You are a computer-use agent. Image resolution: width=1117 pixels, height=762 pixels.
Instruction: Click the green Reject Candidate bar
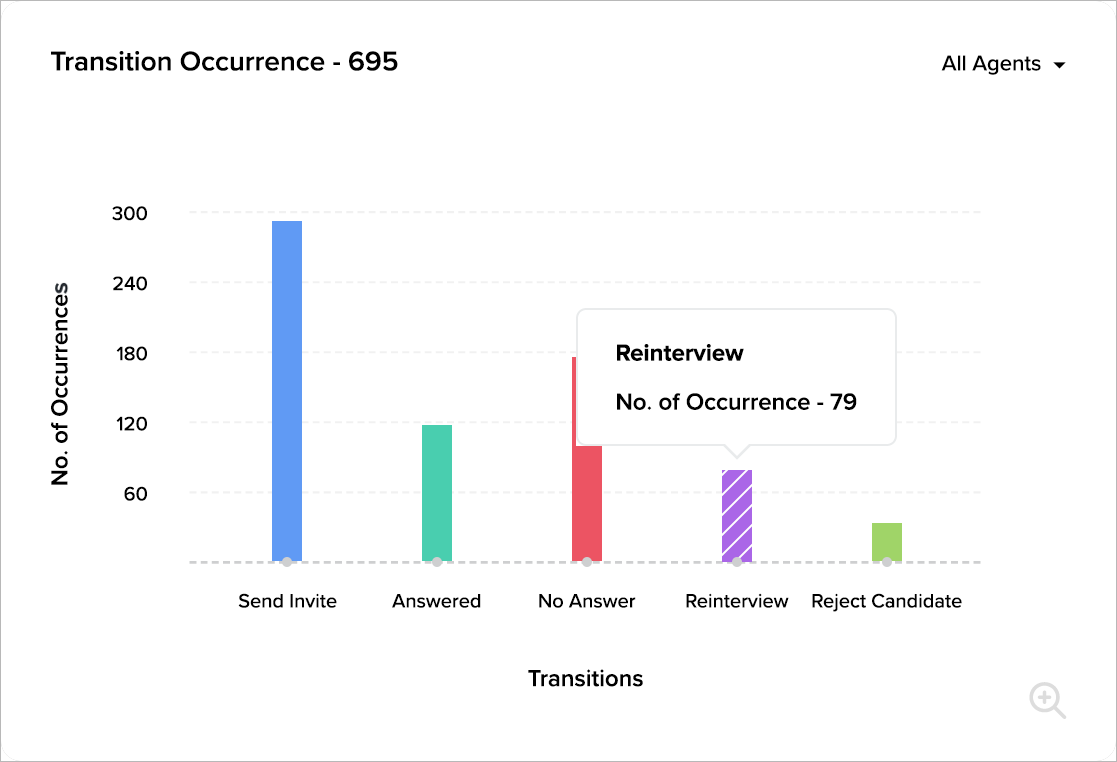[x=887, y=542]
